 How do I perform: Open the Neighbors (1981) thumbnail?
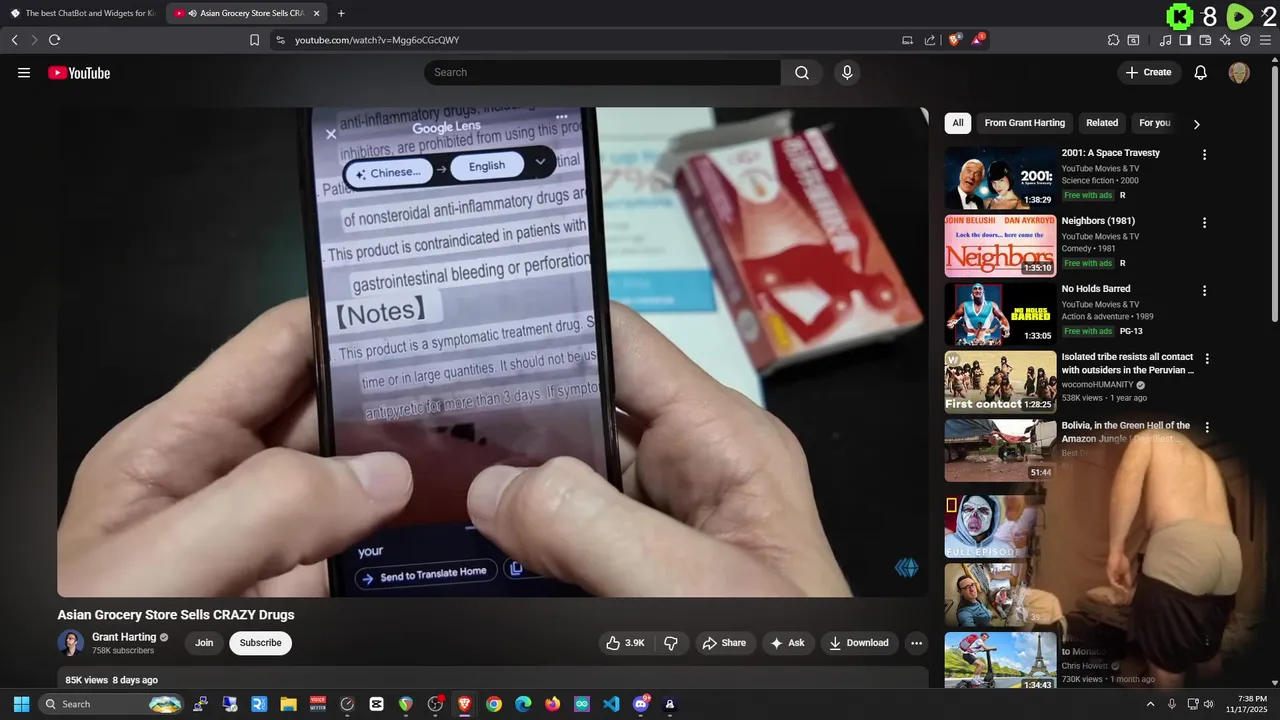pos(1000,246)
